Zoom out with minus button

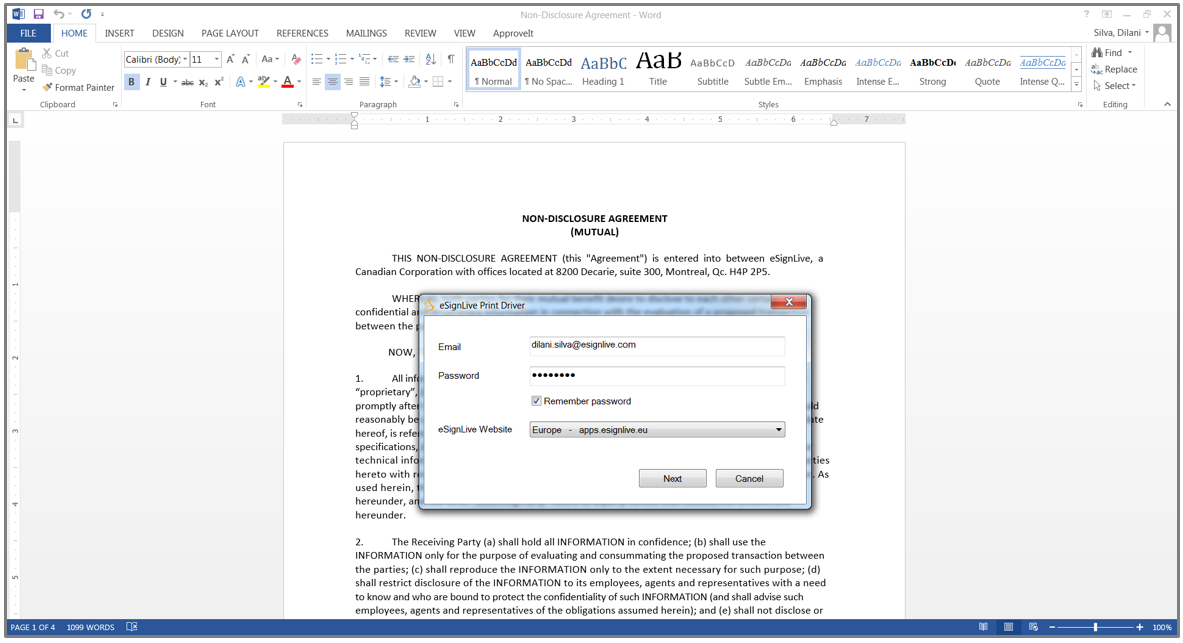[x=1052, y=627]
